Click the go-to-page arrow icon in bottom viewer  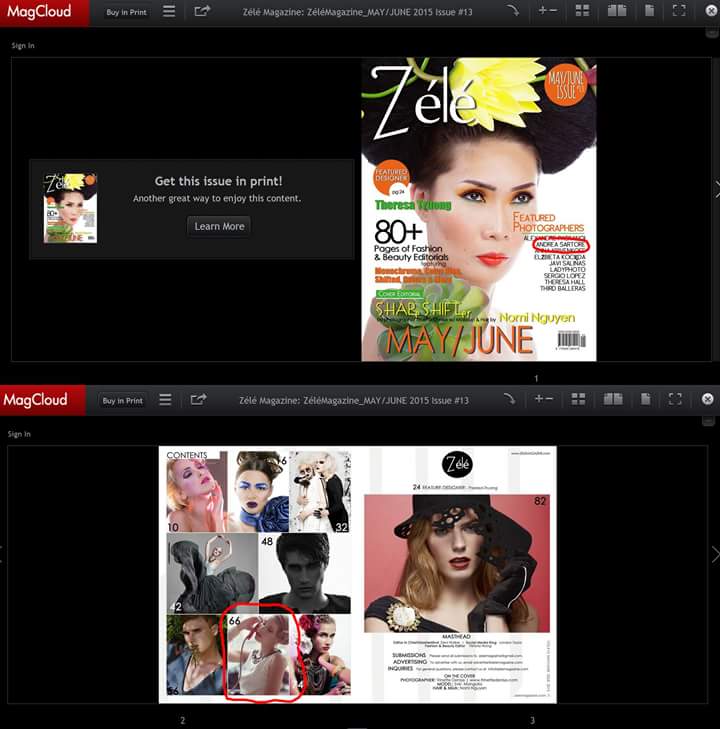coord(509,399)
